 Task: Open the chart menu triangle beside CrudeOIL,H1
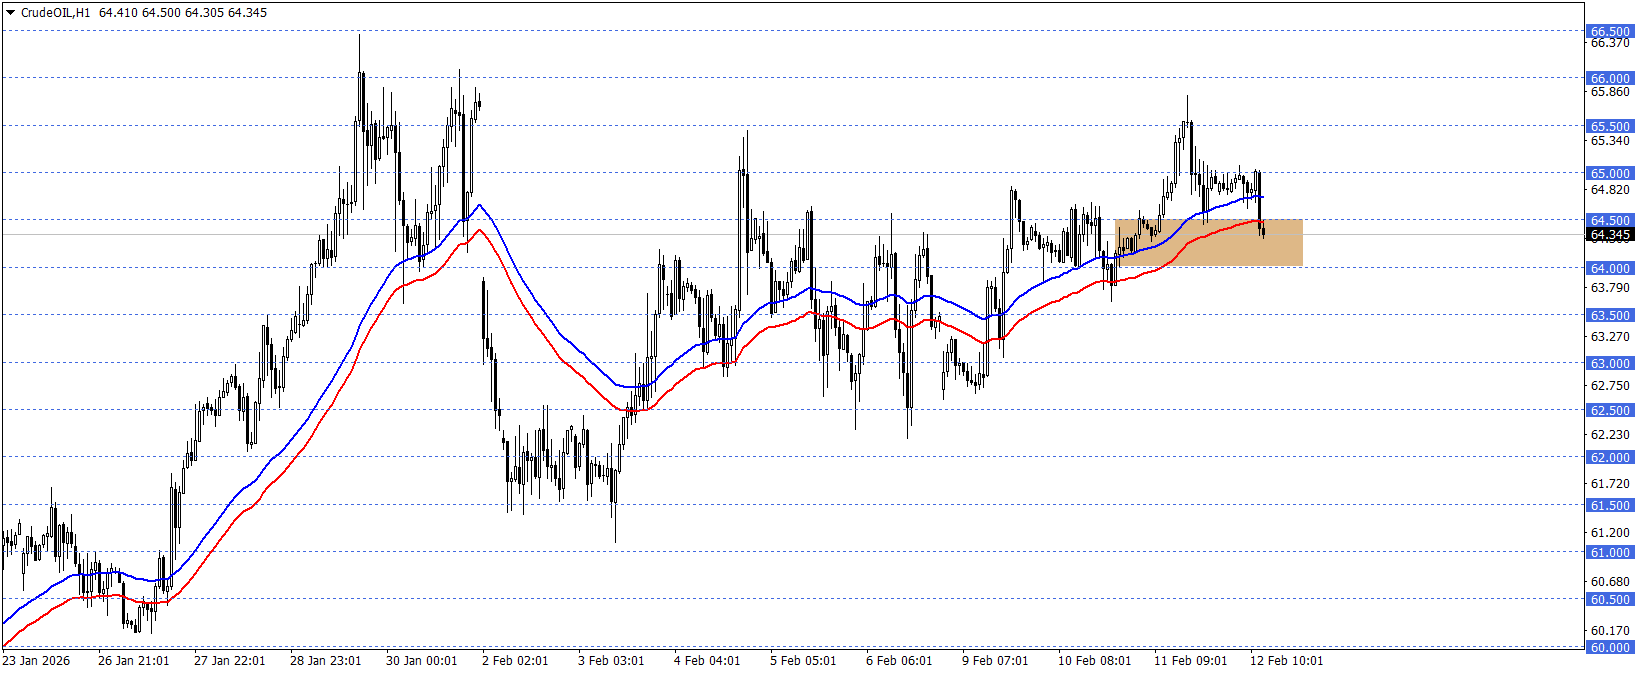(11, 13)
